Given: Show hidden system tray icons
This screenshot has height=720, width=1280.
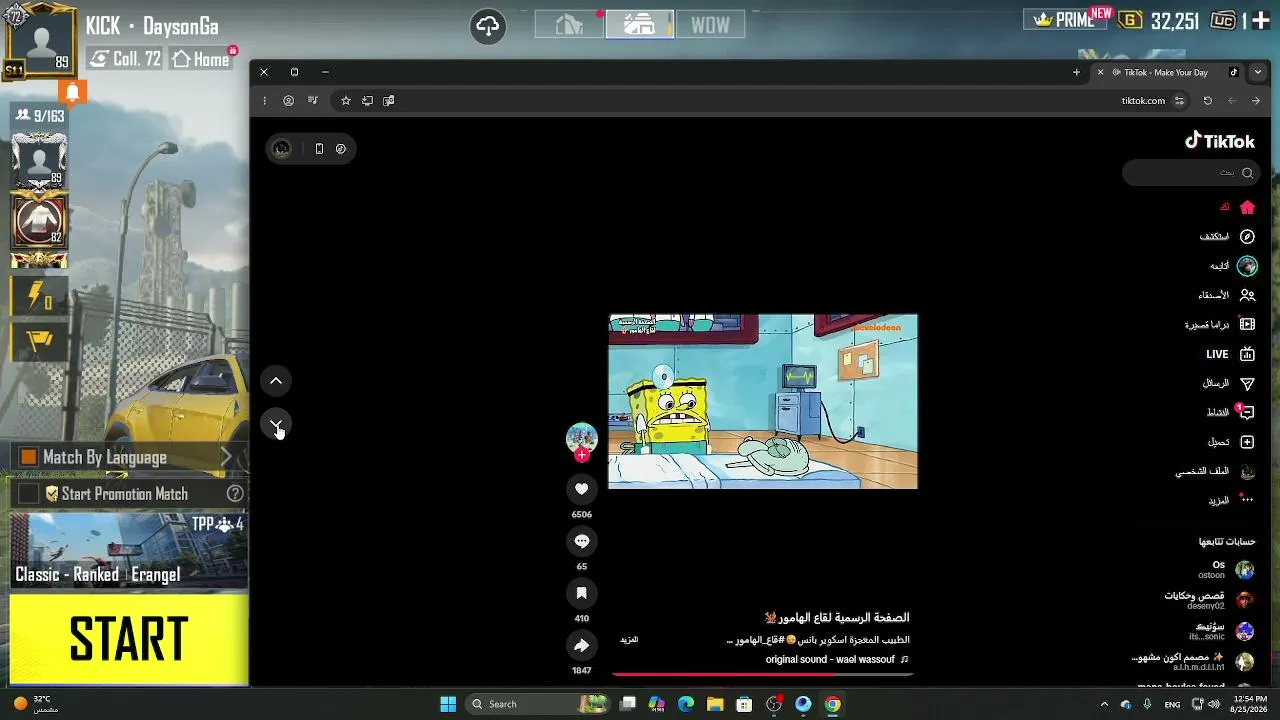Looking at the screenshot, I should (x=1104, y=704).
